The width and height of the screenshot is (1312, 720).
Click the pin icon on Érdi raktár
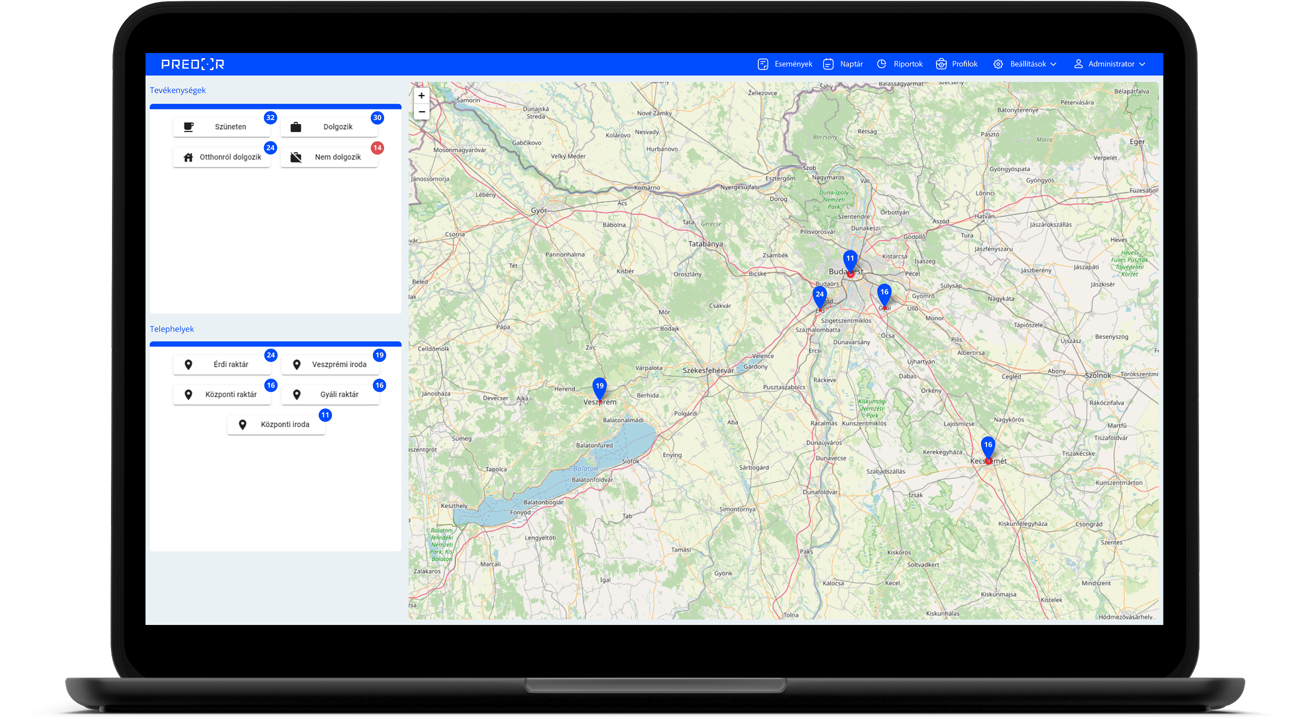point(188,365)
